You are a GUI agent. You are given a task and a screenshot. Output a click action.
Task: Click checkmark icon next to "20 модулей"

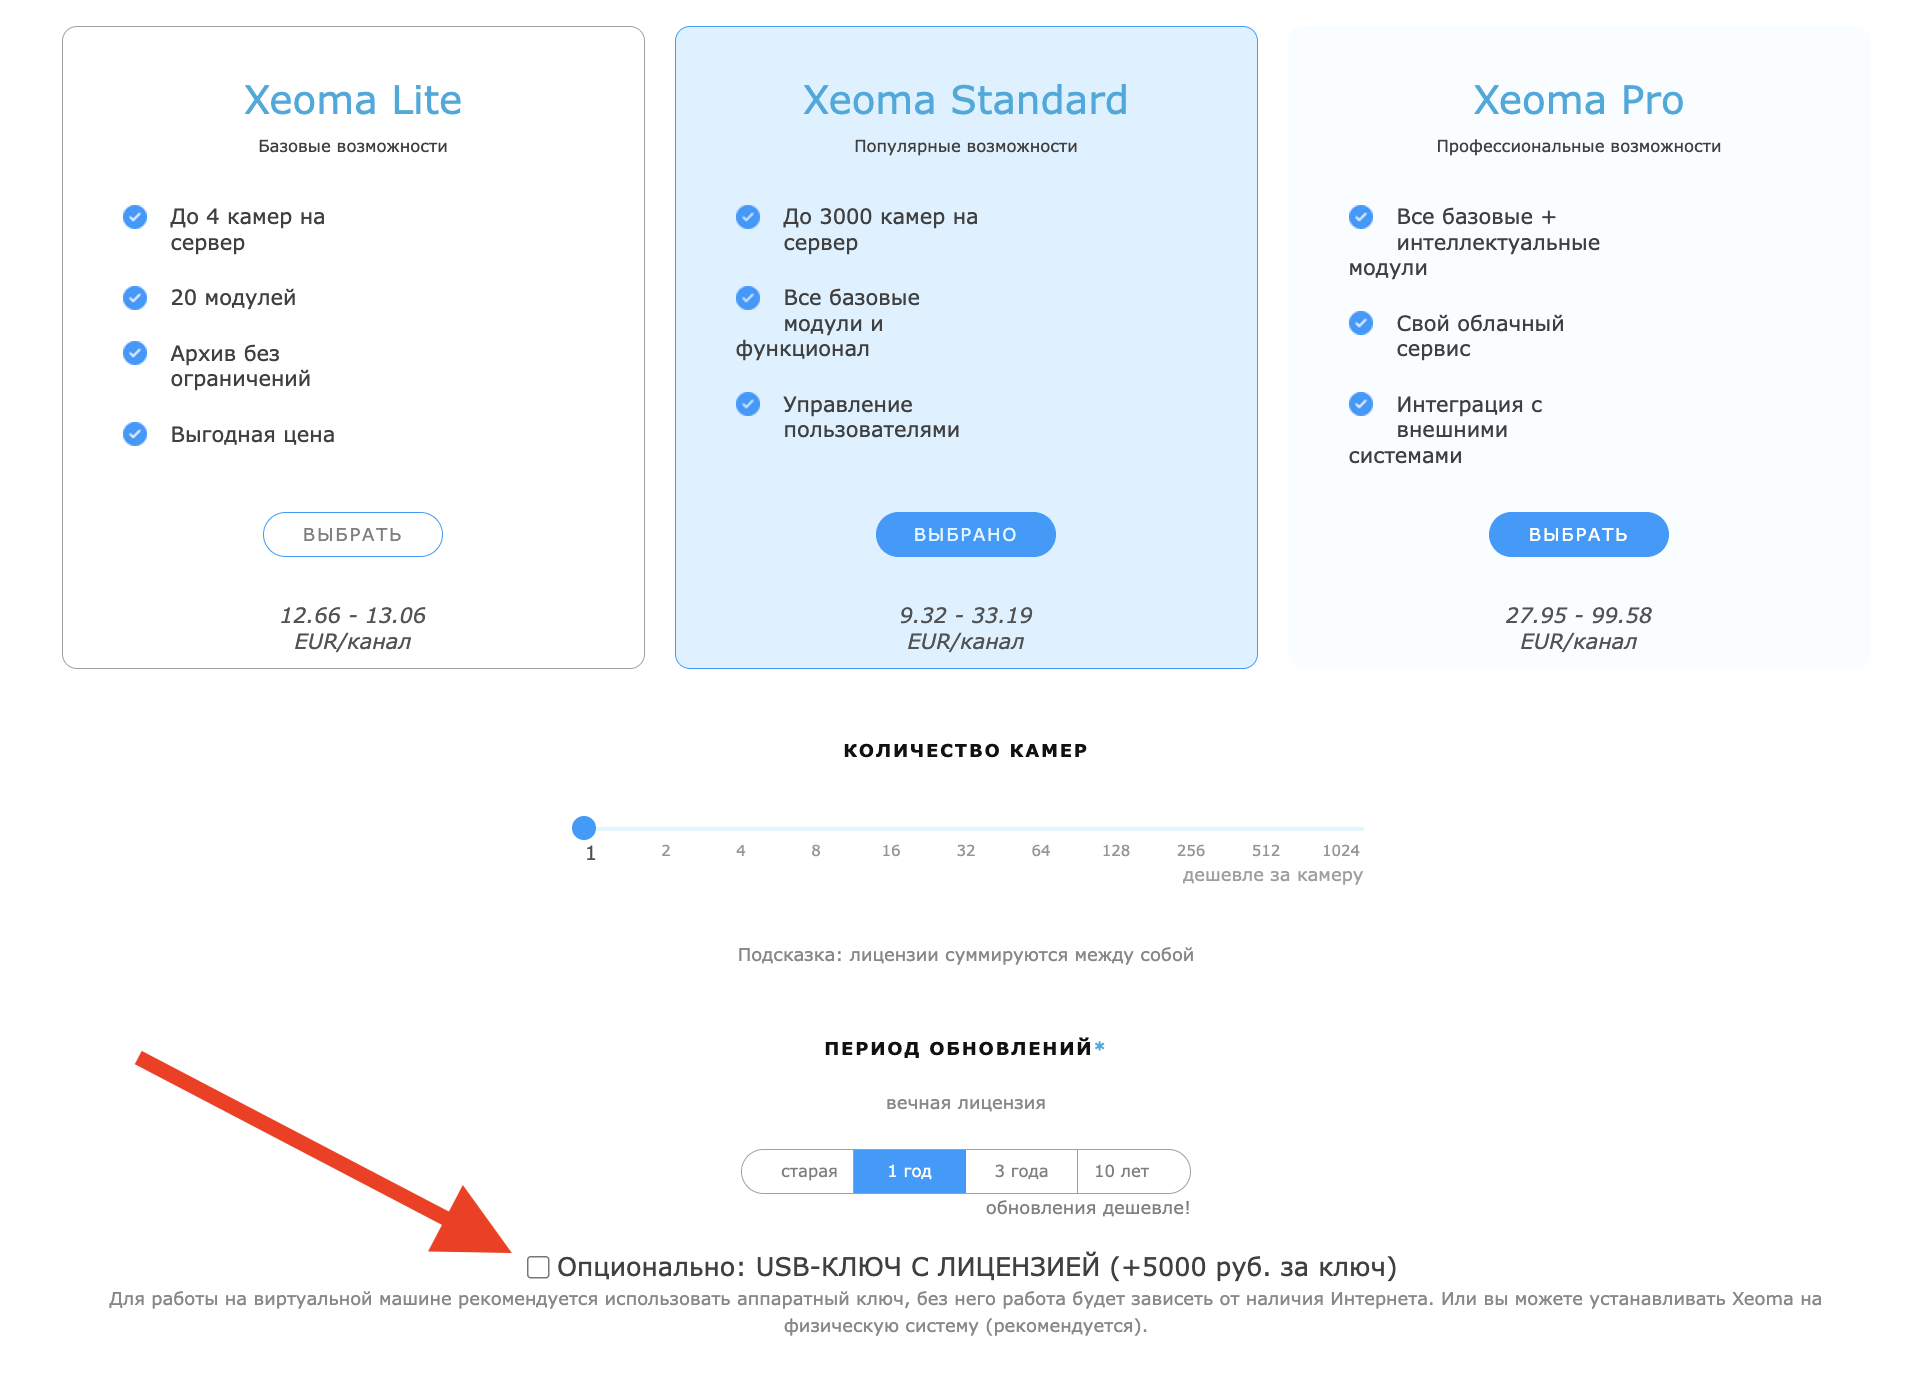click(135, 298)
